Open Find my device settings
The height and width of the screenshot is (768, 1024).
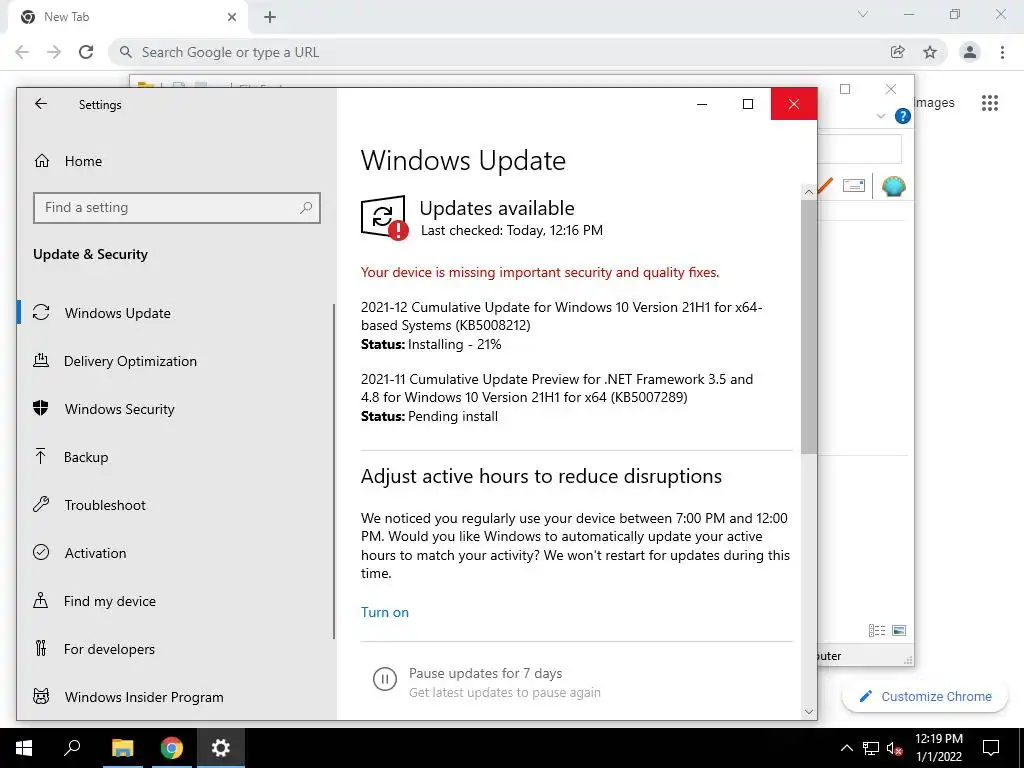(x=110, y=601)
